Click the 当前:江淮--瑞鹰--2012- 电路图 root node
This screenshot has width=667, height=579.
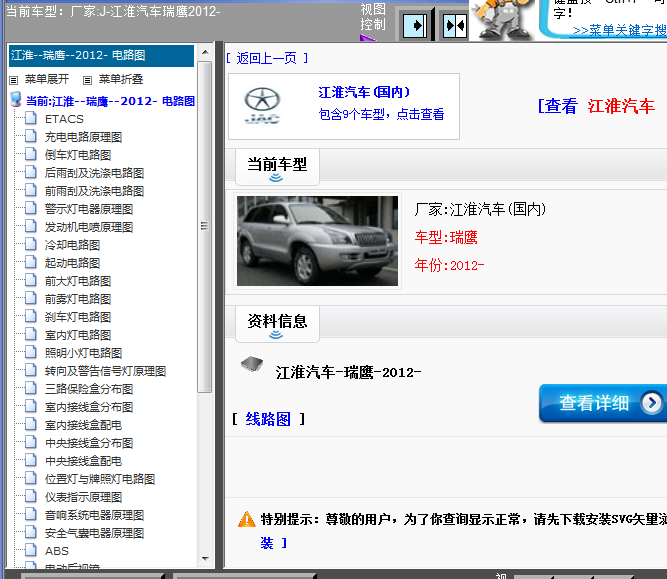[111, 101]
